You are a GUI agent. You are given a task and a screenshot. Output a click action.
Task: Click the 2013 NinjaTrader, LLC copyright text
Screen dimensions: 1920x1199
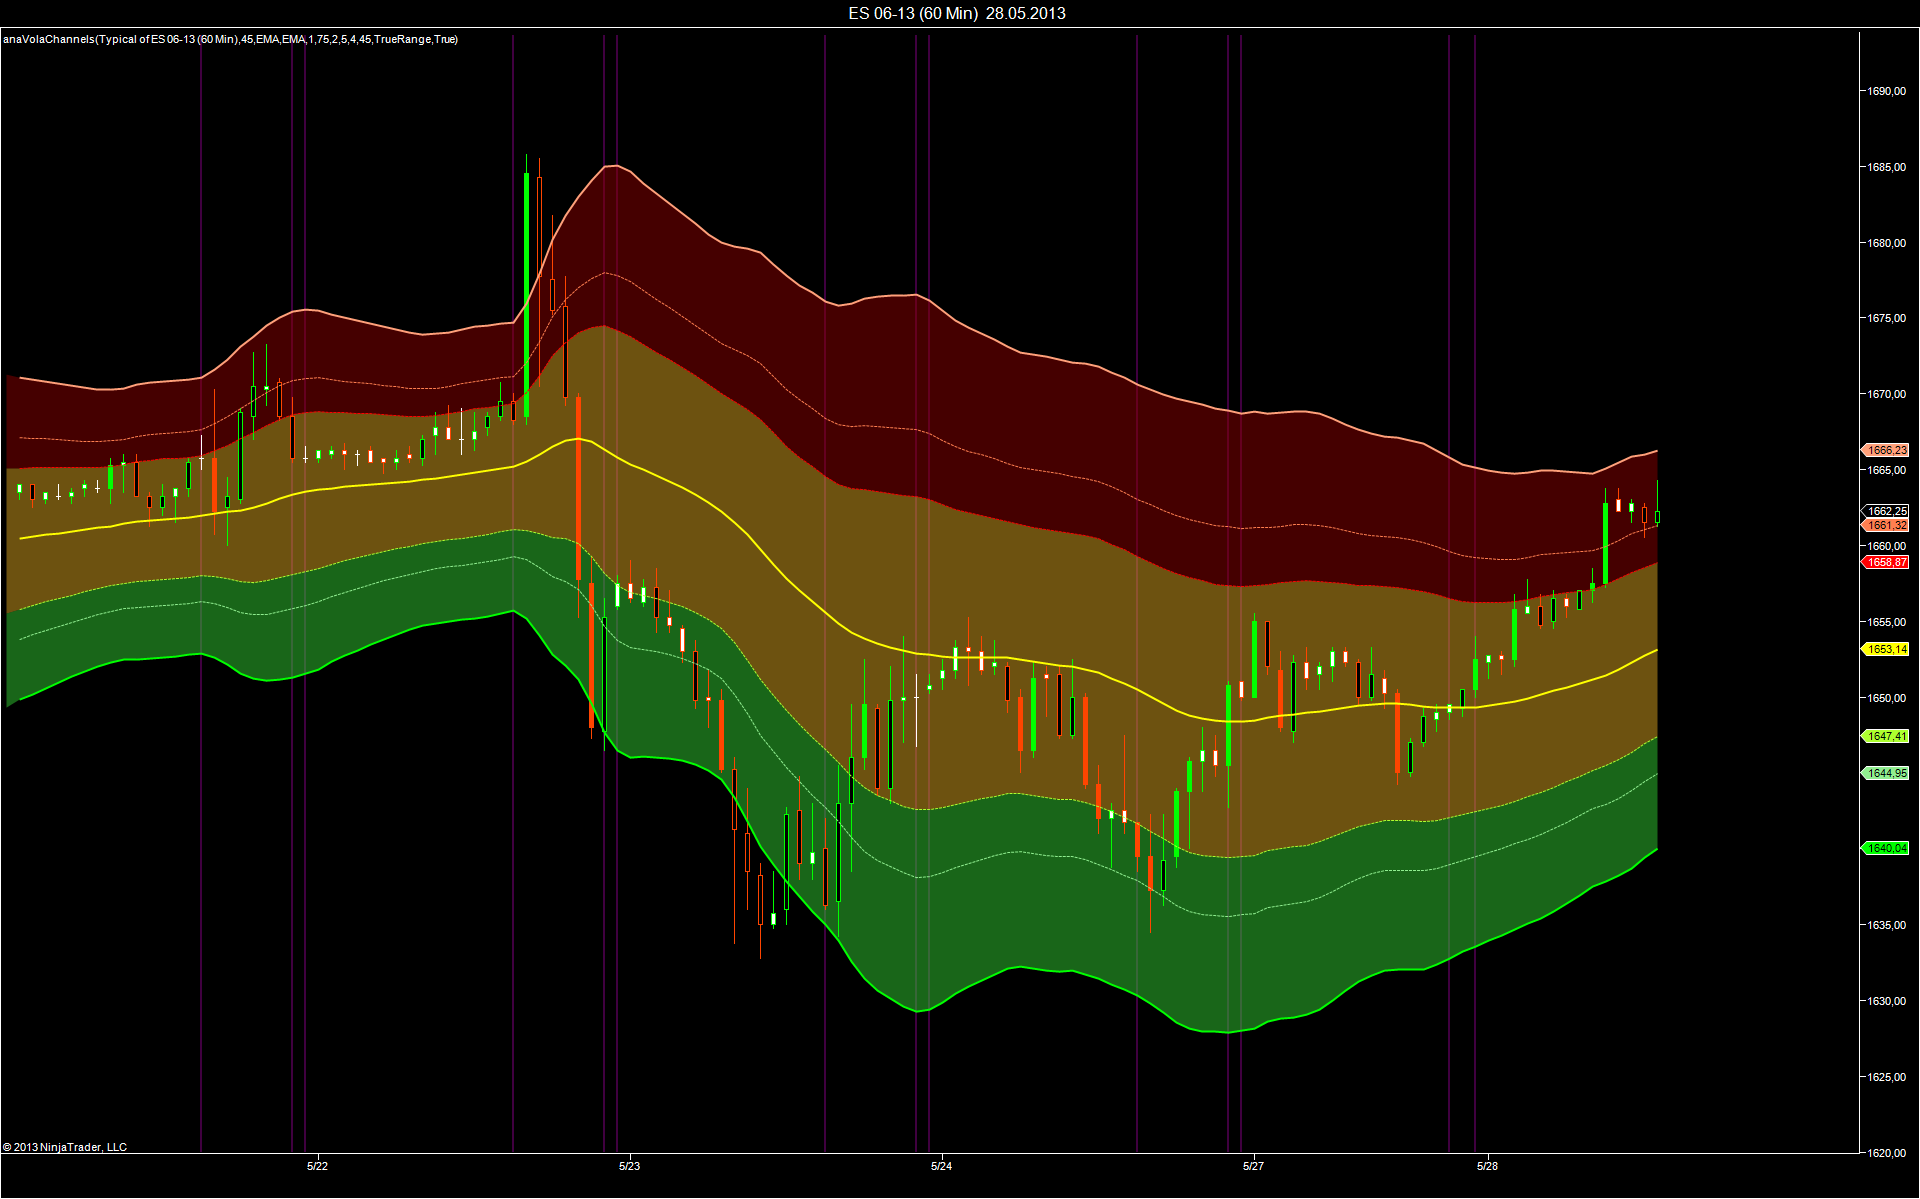pyautogui.click(x=65, y=1147)
